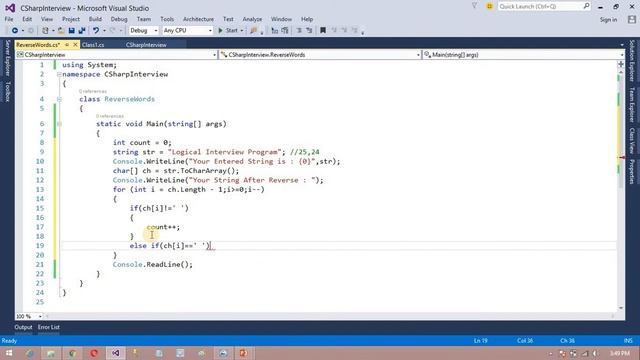Screen dimensions: 640x360
Task: Open the File menu
Action: 9,19
